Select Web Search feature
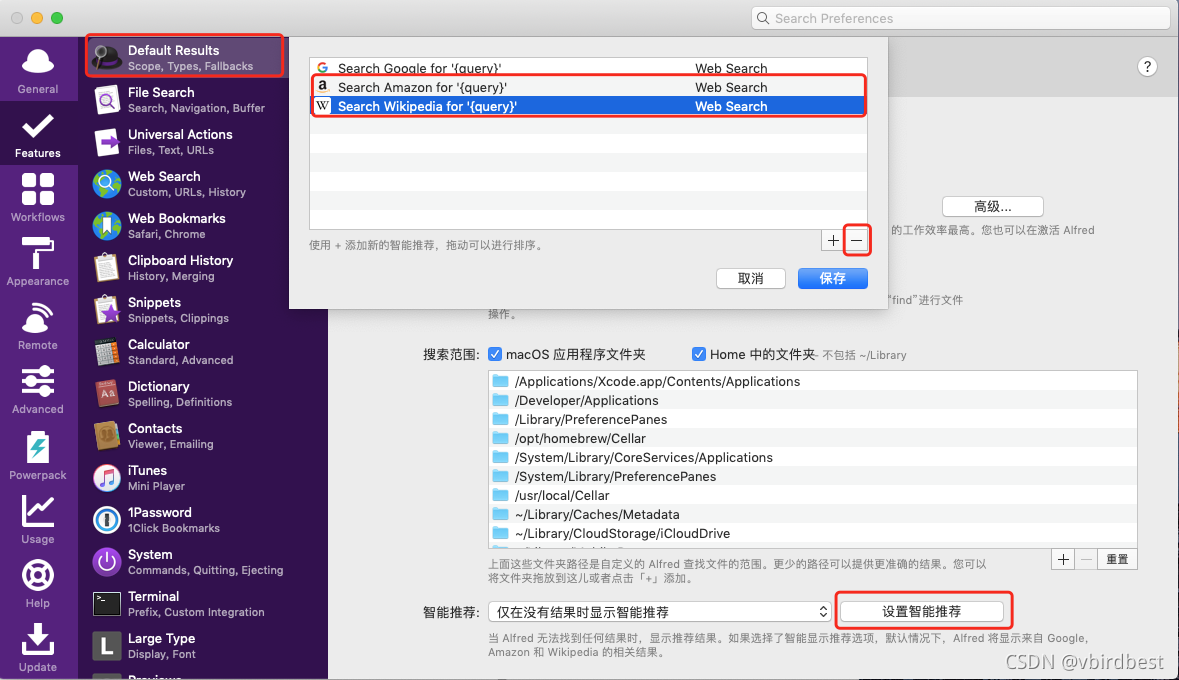This screenshot has height=680, width=1179. [x=185, y=184]
